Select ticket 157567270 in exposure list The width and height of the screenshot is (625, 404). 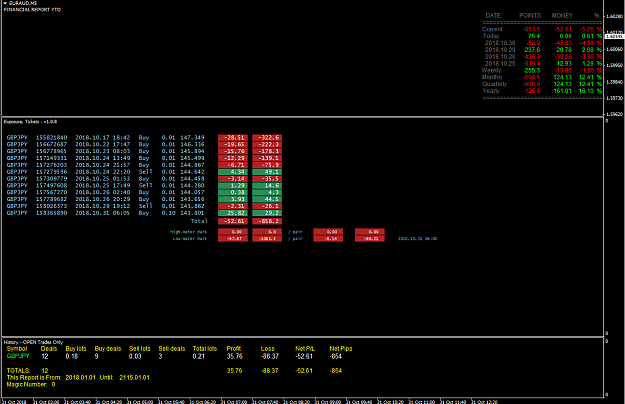pos(51,192)
